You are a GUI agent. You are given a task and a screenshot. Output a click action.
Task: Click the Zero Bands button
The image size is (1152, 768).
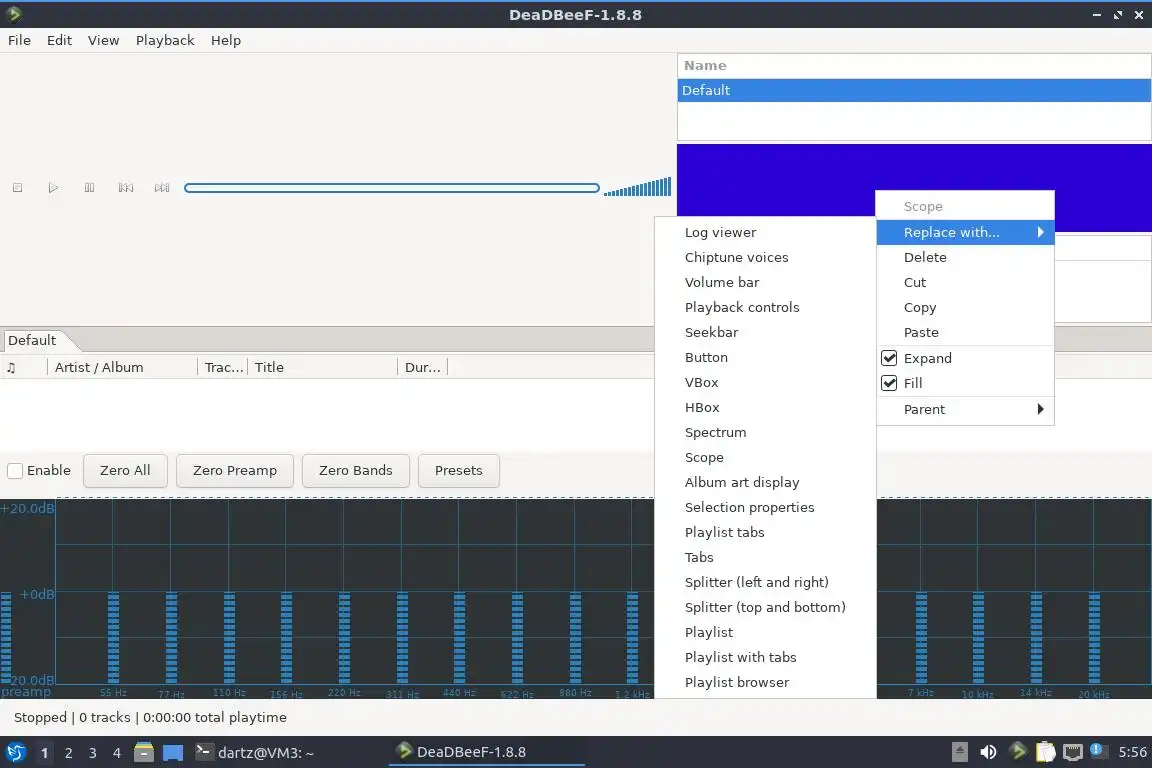[356, 471]
